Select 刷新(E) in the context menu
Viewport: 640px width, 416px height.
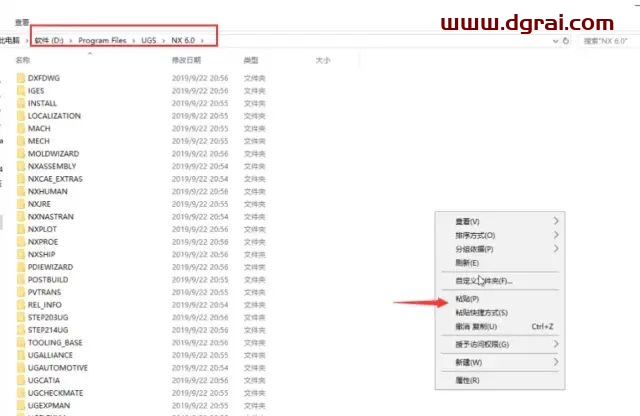[x=467, y=263]
